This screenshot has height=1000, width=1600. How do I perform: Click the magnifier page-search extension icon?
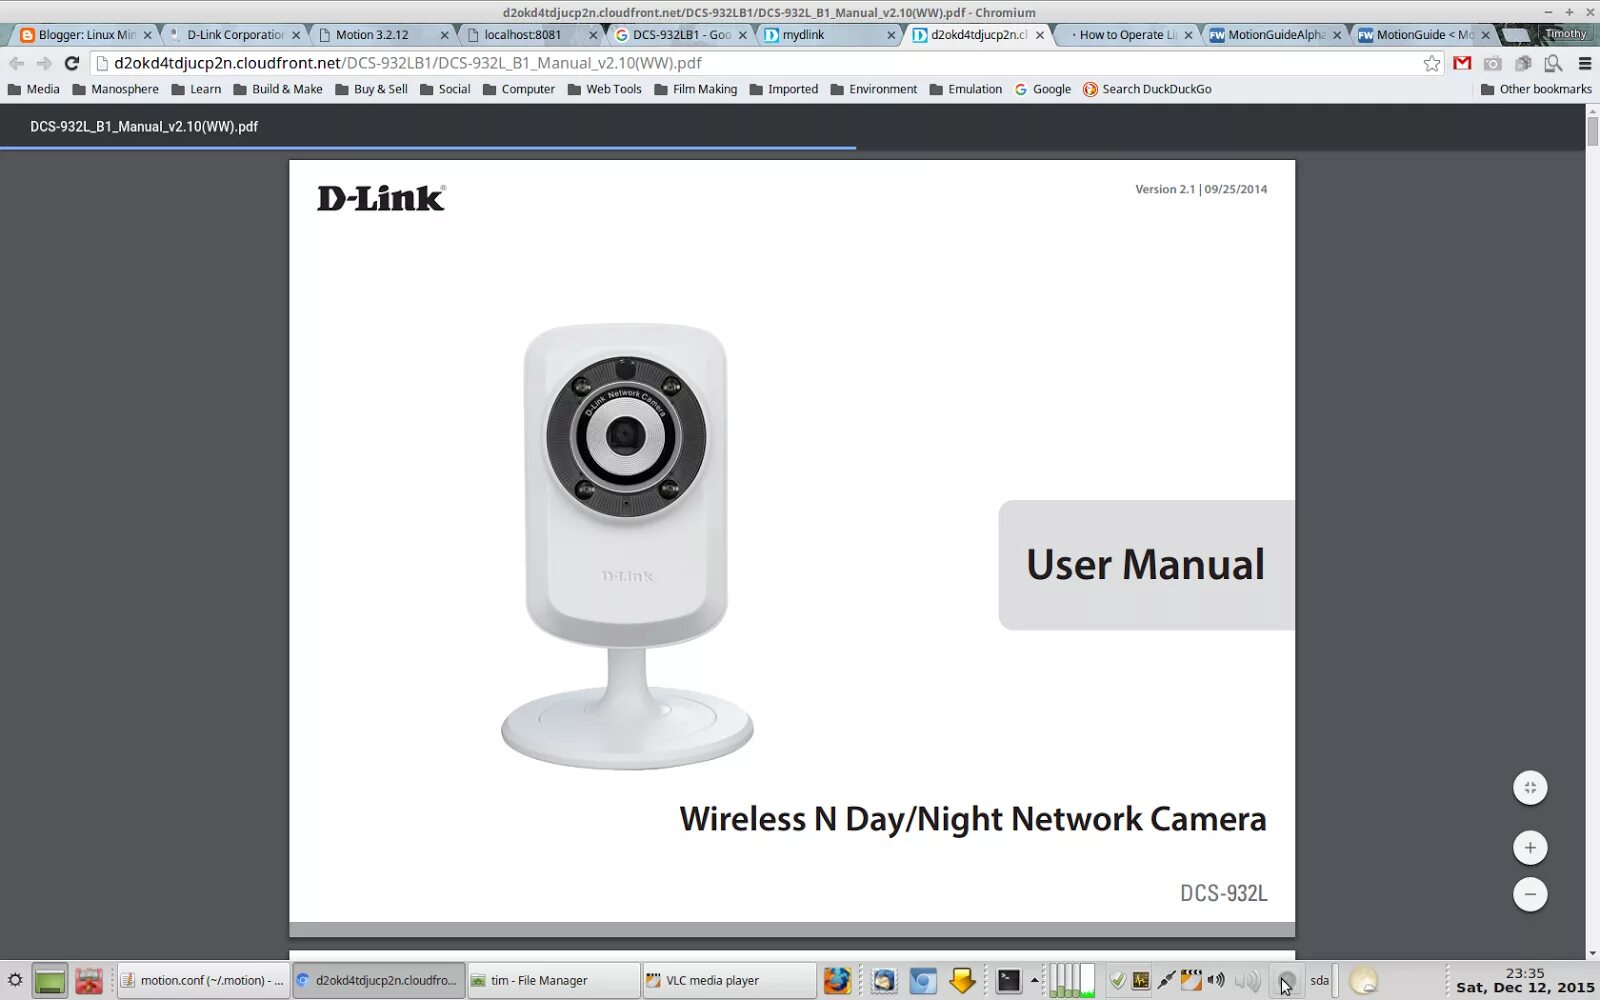tap(1553, 63)
